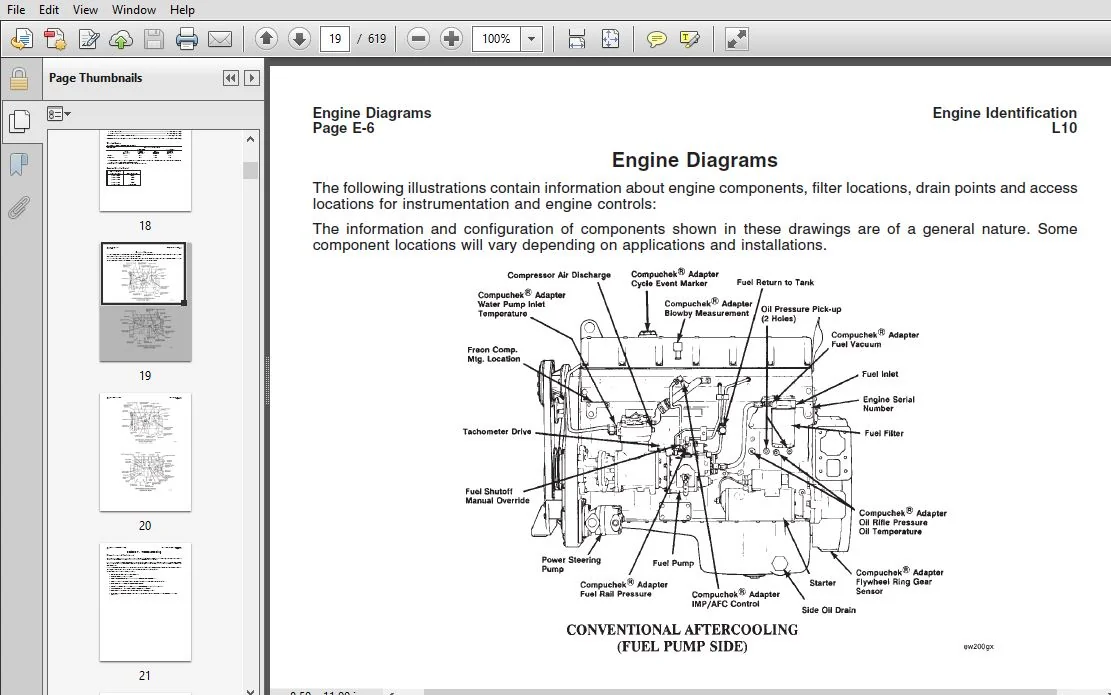This screenshot has width=1111, height=695.
Task: Click the page number field showing 19
Action: [335, 39]
